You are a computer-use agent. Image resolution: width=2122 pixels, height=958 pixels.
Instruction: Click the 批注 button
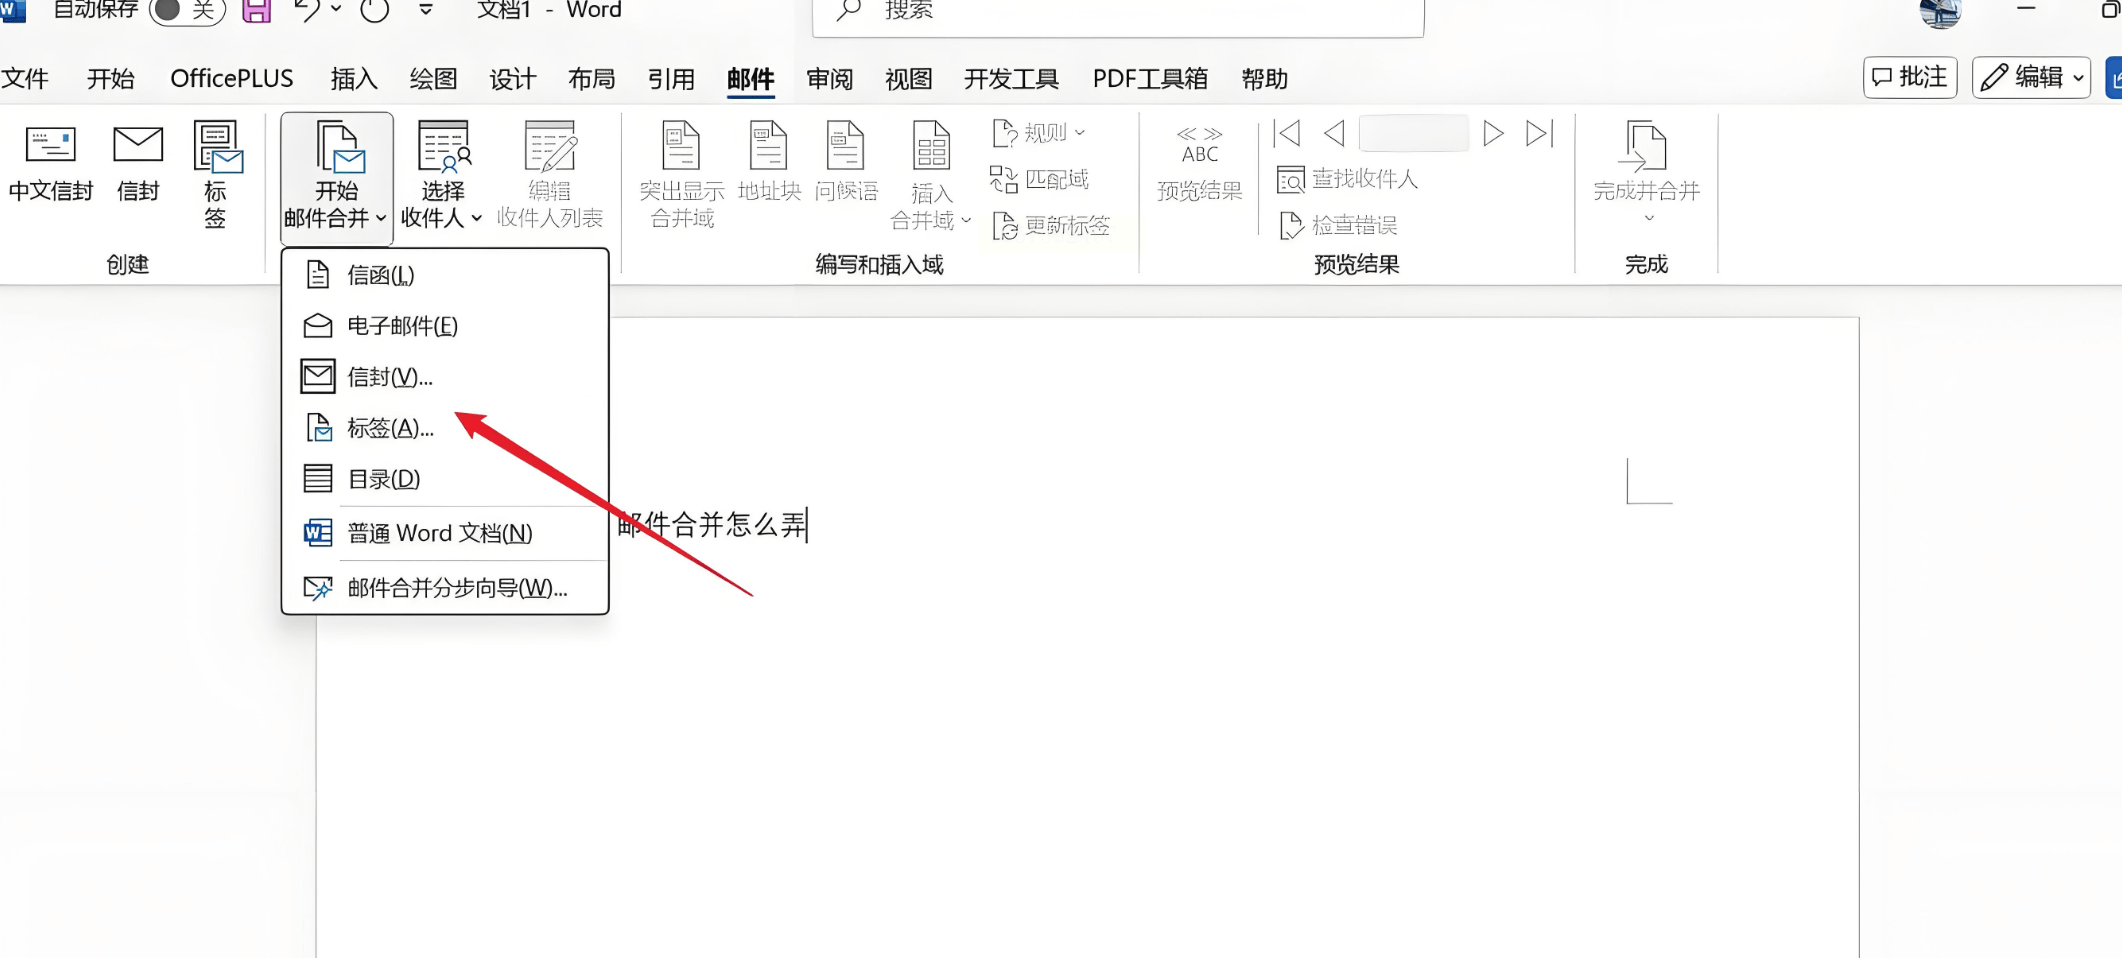tap(1908, 77)
